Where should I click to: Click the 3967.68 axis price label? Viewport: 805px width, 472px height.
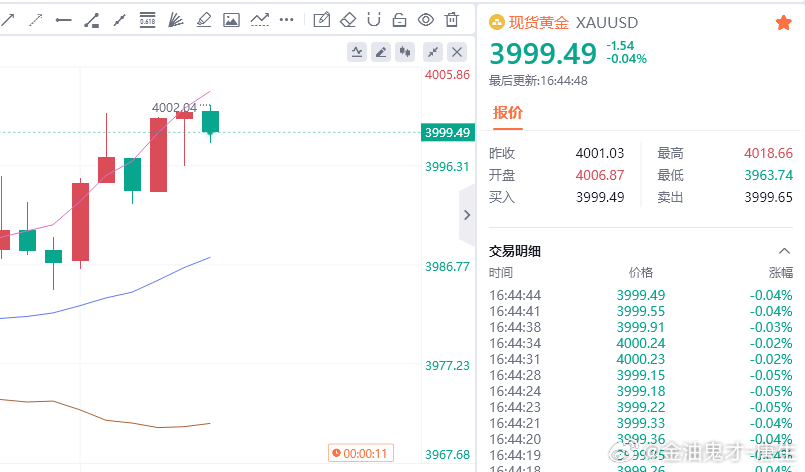[447, 455]
